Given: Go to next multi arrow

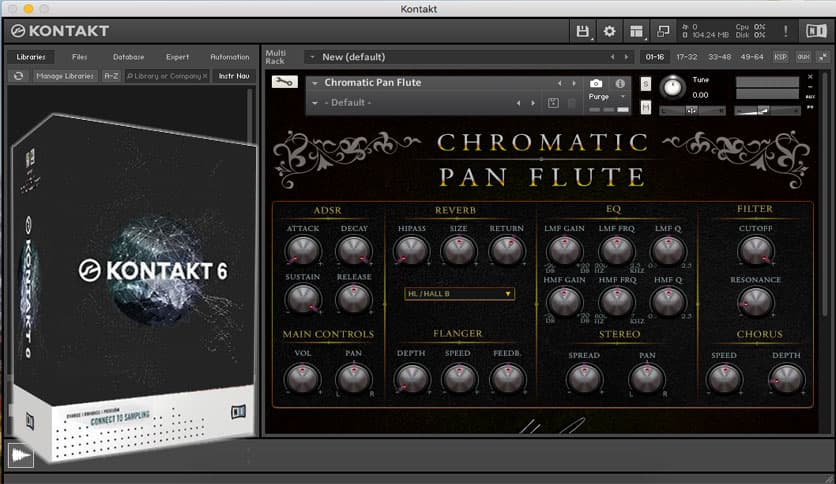Looking at the screenshot, I should (626, 57).
